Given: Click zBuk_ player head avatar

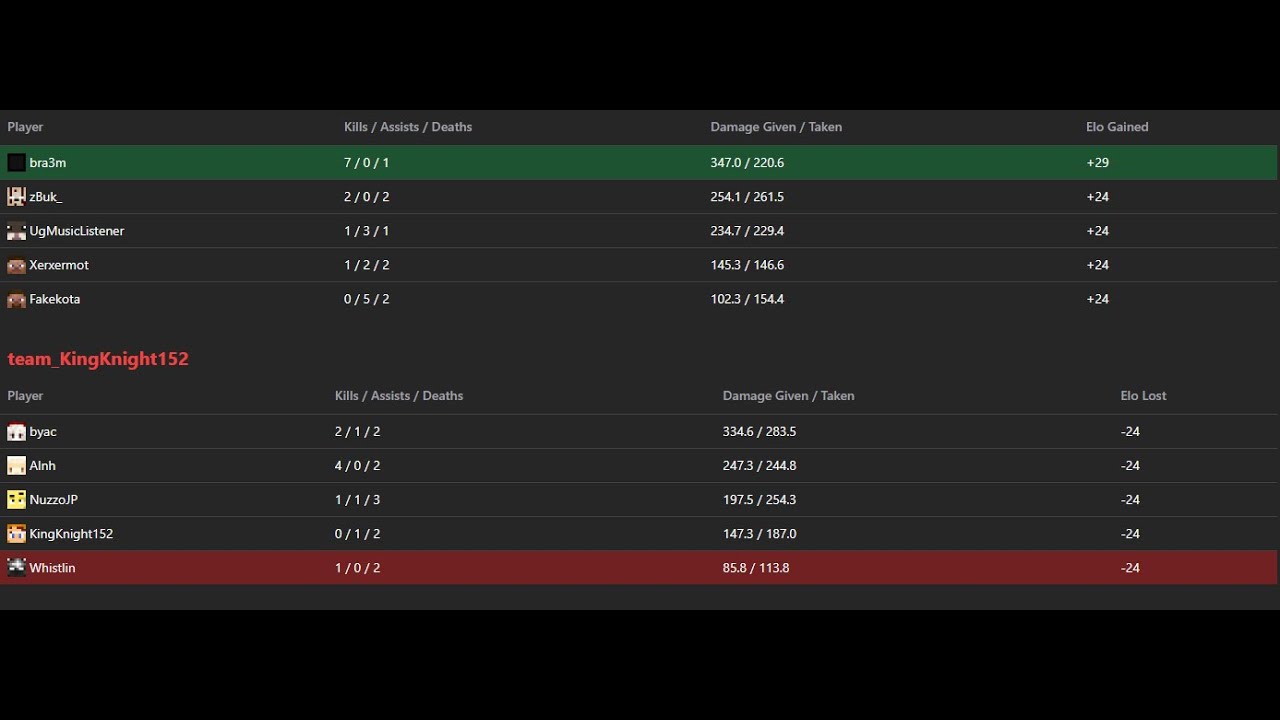Looking at the screenshot, I should tap(16, 197).
